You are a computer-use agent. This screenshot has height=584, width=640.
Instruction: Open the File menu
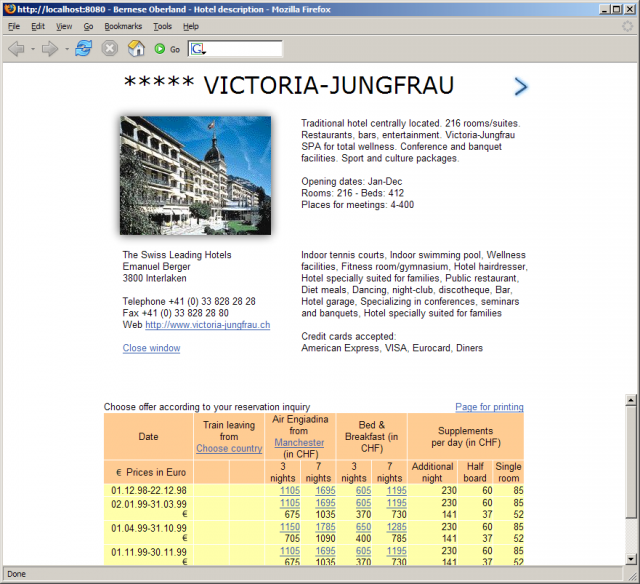(14, 27)
